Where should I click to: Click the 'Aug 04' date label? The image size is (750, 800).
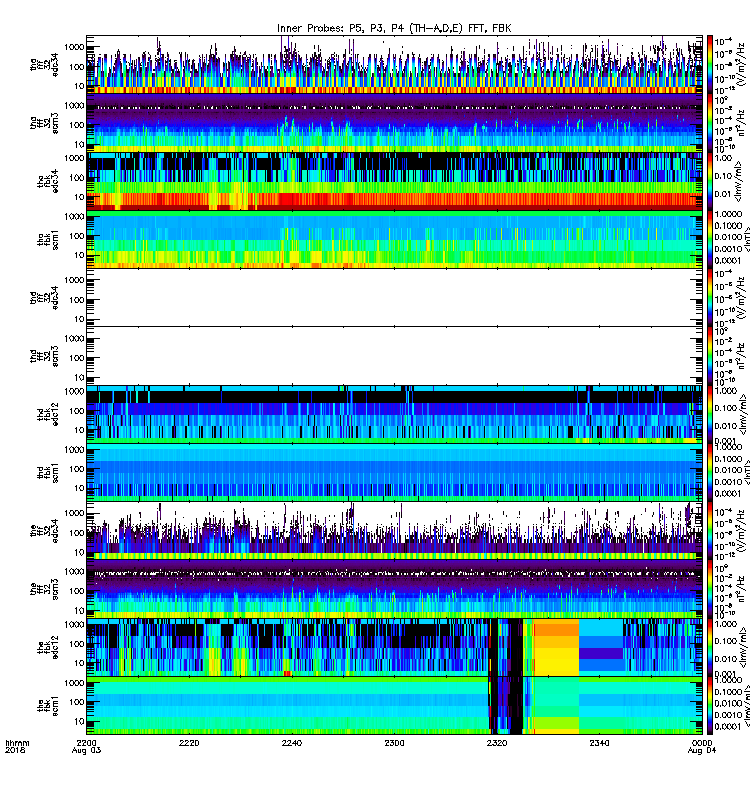(x=702, y=751)
